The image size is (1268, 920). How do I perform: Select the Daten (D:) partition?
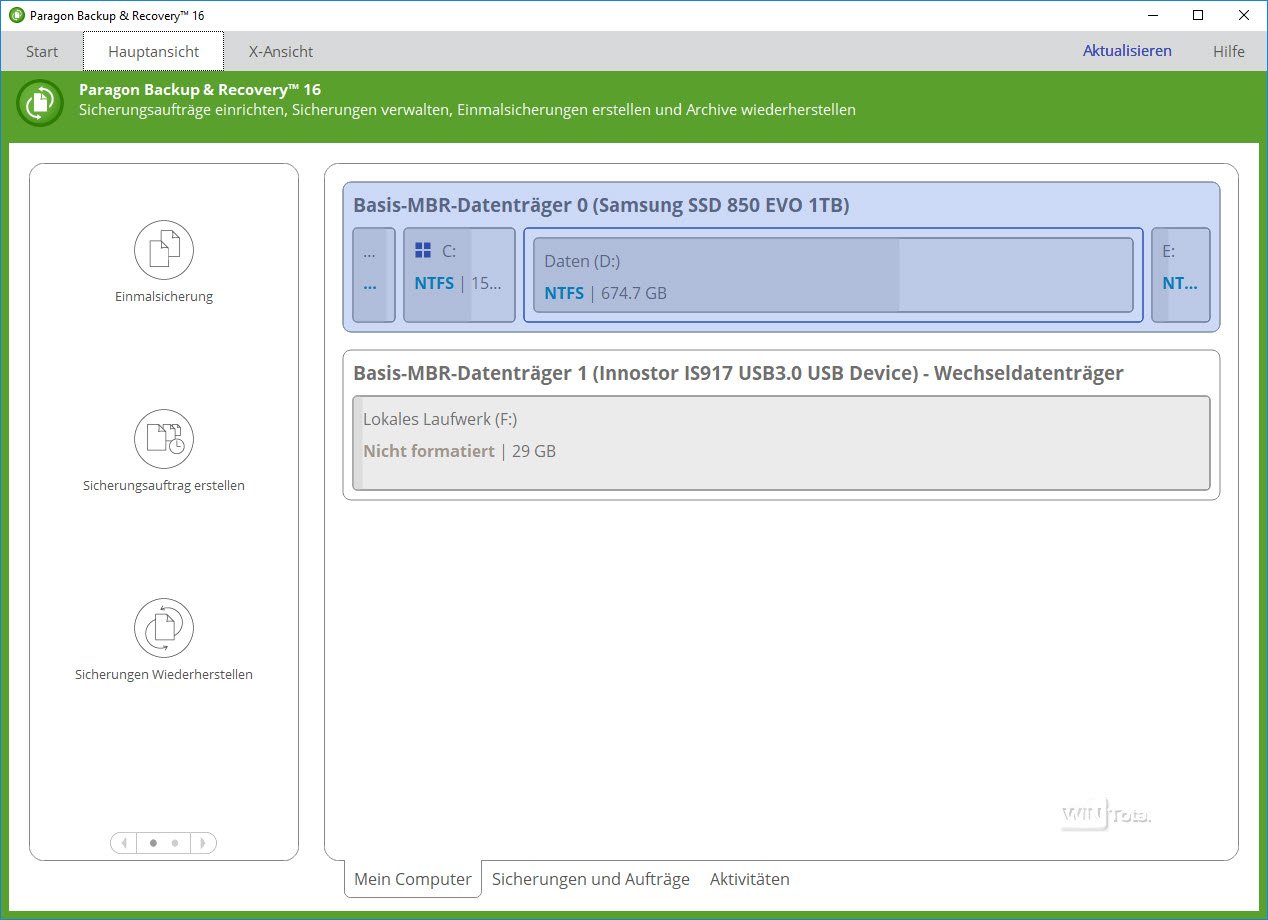coord(833,275)
